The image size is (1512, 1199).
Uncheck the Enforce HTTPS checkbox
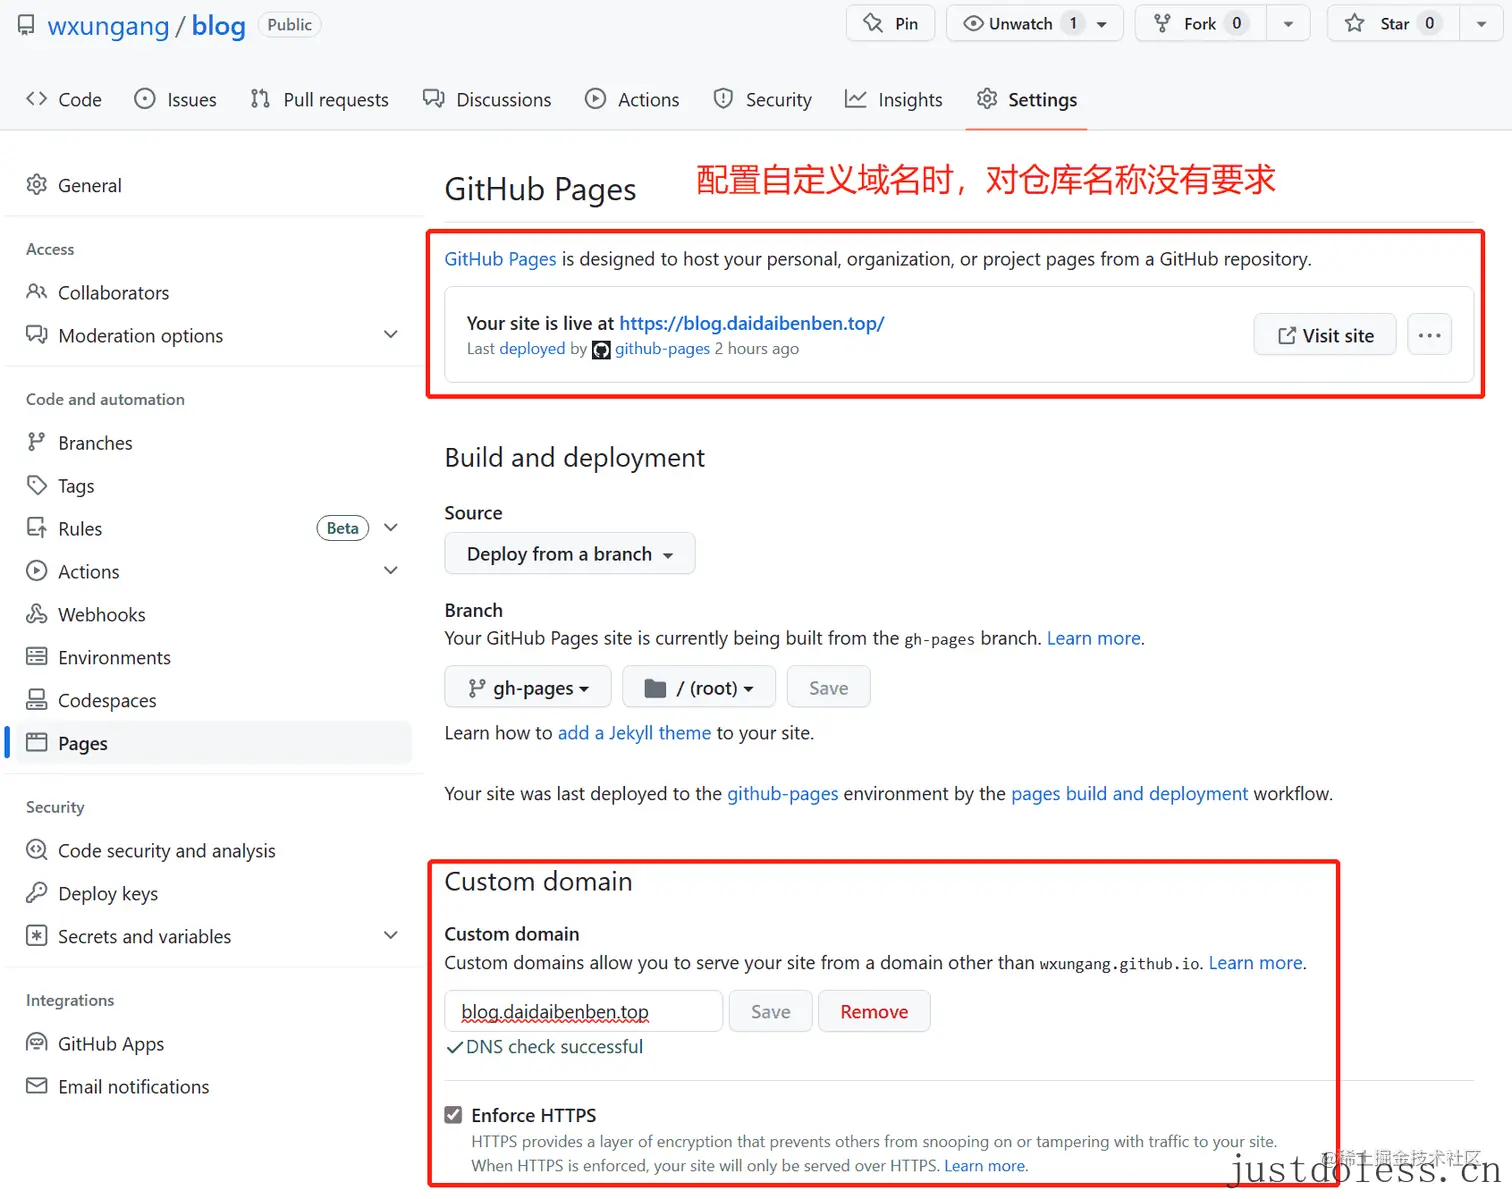(x=453, y=1114)
